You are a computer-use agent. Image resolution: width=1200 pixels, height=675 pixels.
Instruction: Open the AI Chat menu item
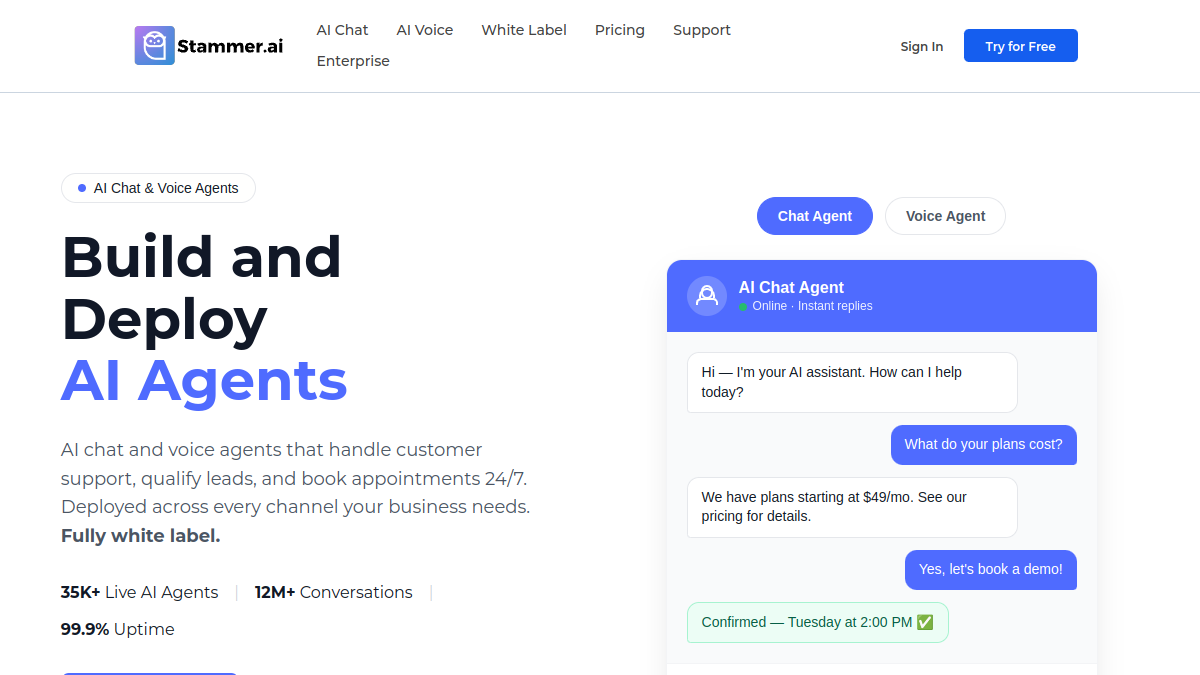coord(342,30)
